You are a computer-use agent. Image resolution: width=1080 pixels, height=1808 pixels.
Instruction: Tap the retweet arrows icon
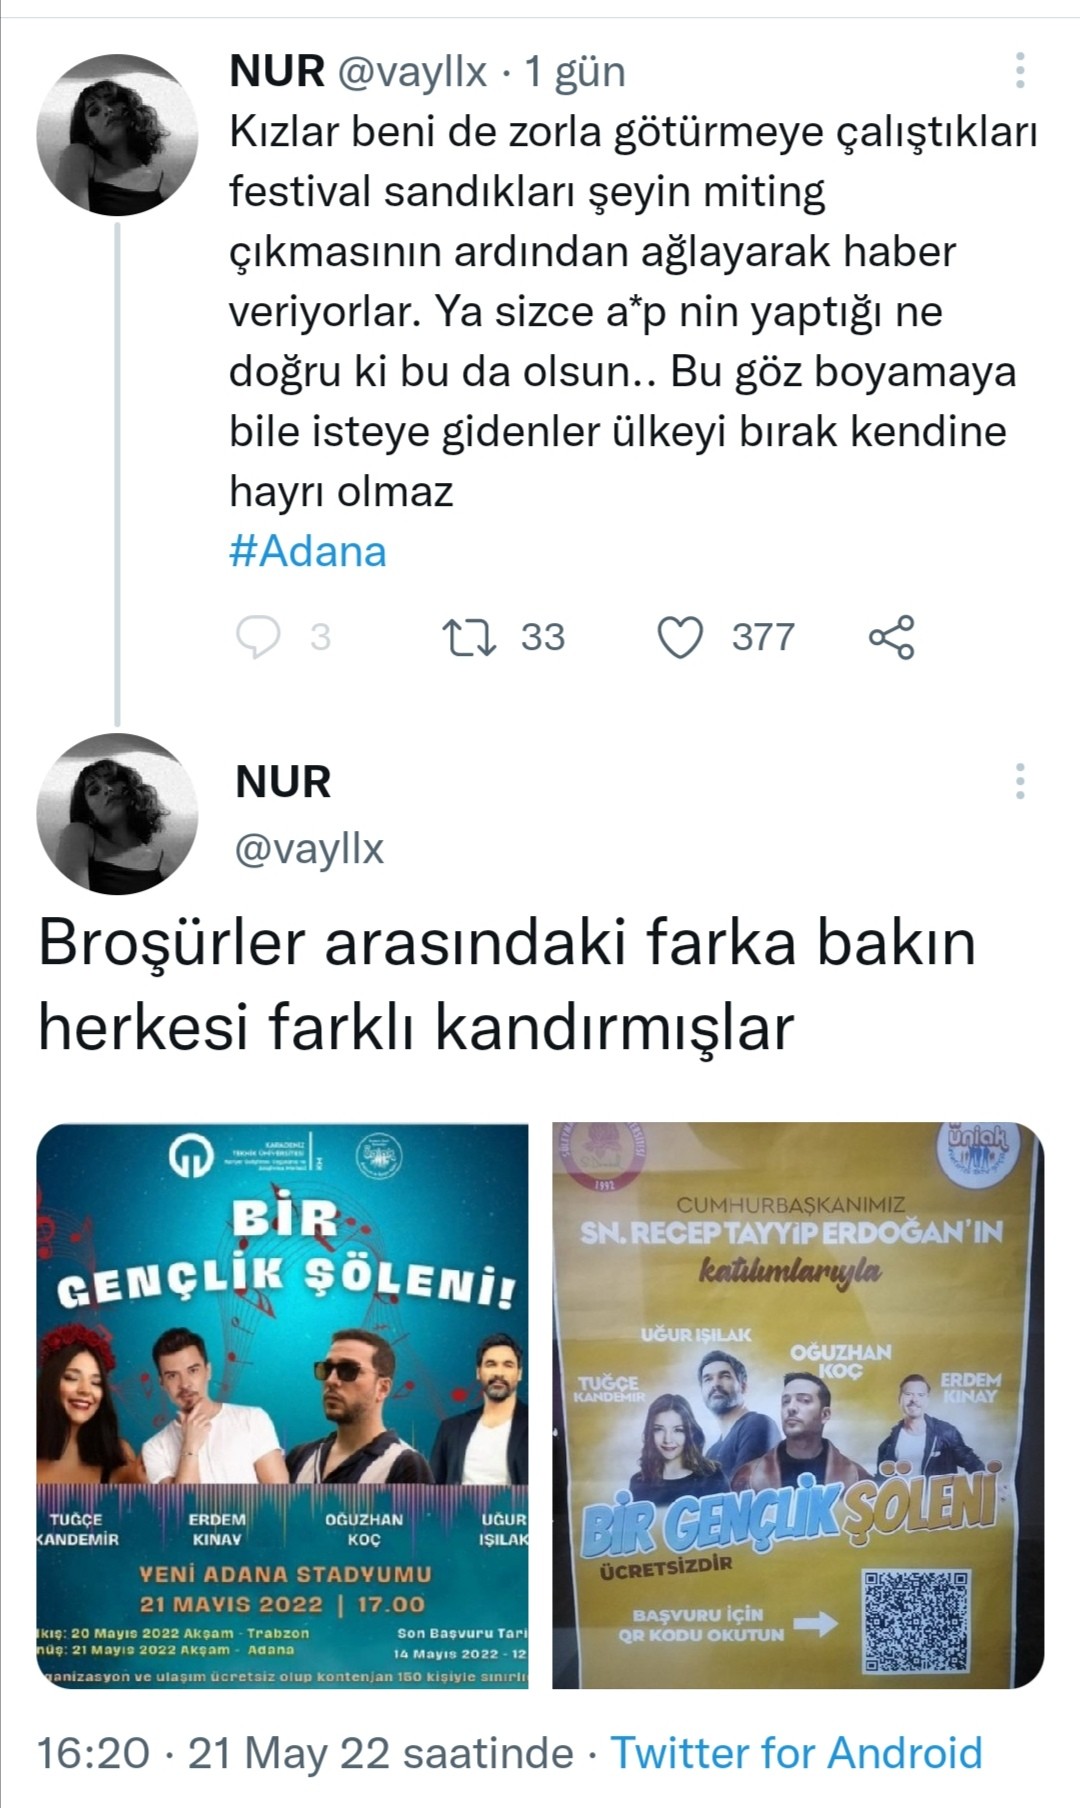(470, 637)
